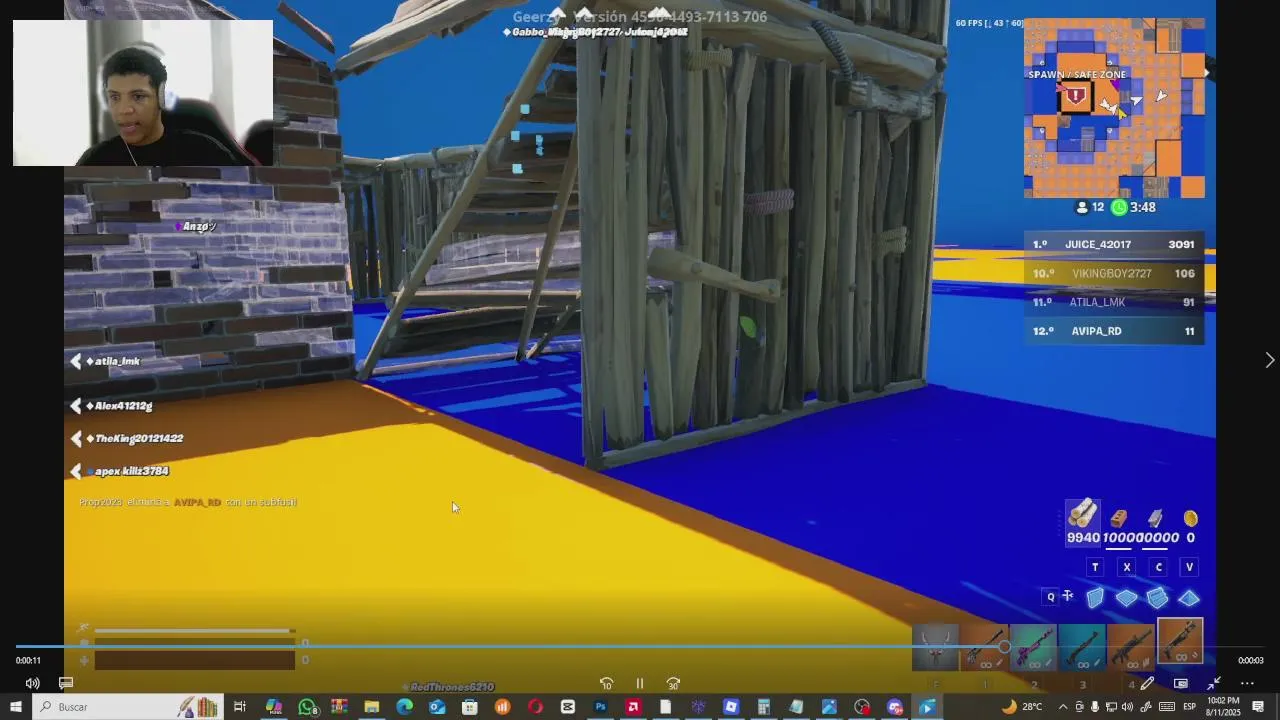Screen dimensions: 1280x720
Task: Click the wood material count 9940
Action: (x=1083, y=538)
